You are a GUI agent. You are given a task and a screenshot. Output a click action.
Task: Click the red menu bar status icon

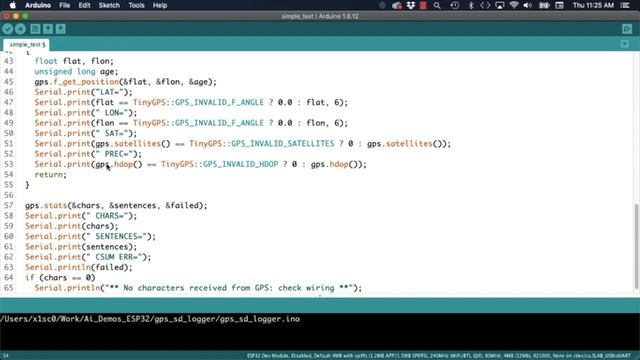tap(423, 5)
